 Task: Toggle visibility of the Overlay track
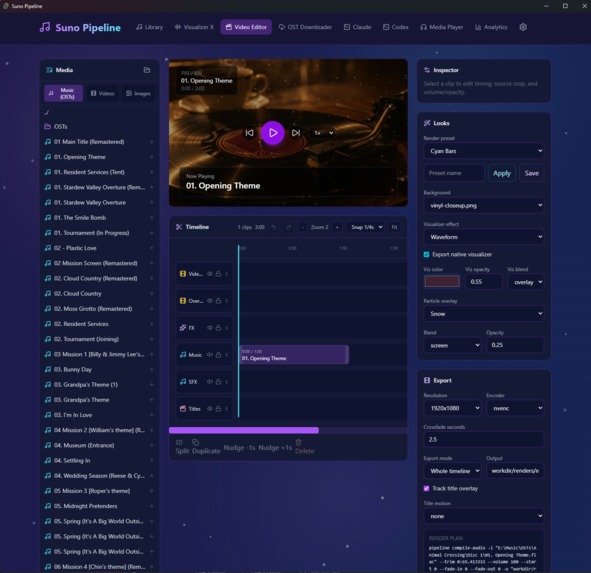(x=210, y=301)
